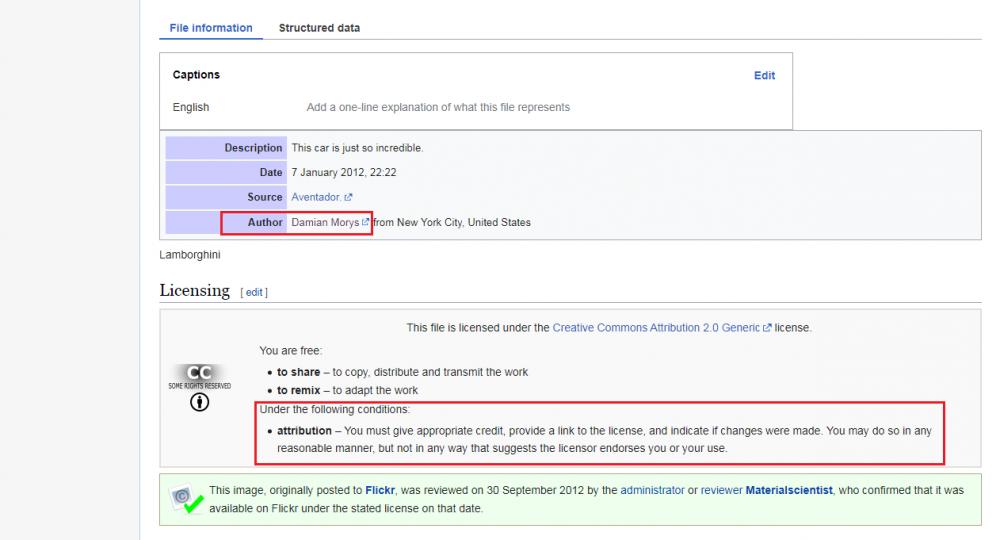Image resolution: width=1000 pixels, height=540 pixels.
Task: Click the text This car is just so incredible
Action: pos(357,148)
